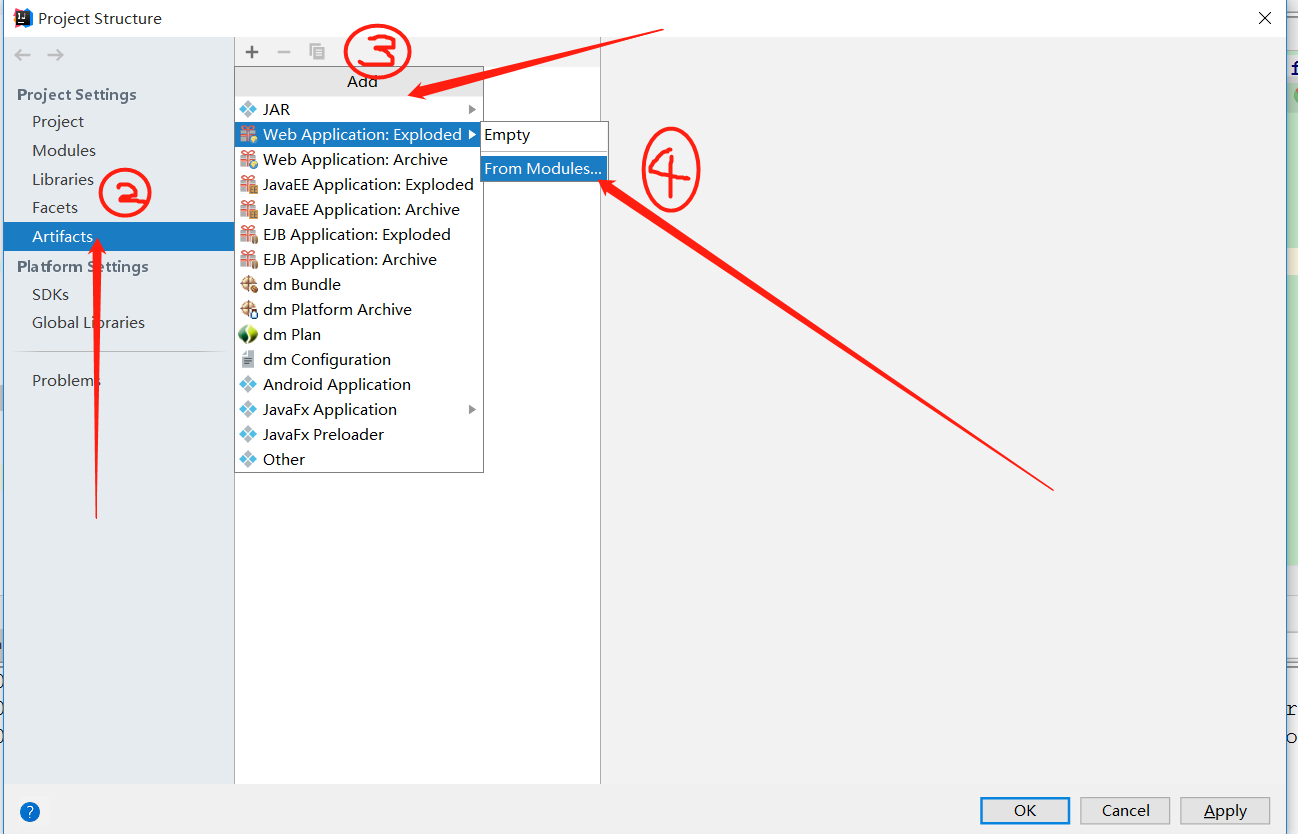1298x834 pixels.
Task: Select JavaEE Application: Exploded entry
Action: pos(358,184)
